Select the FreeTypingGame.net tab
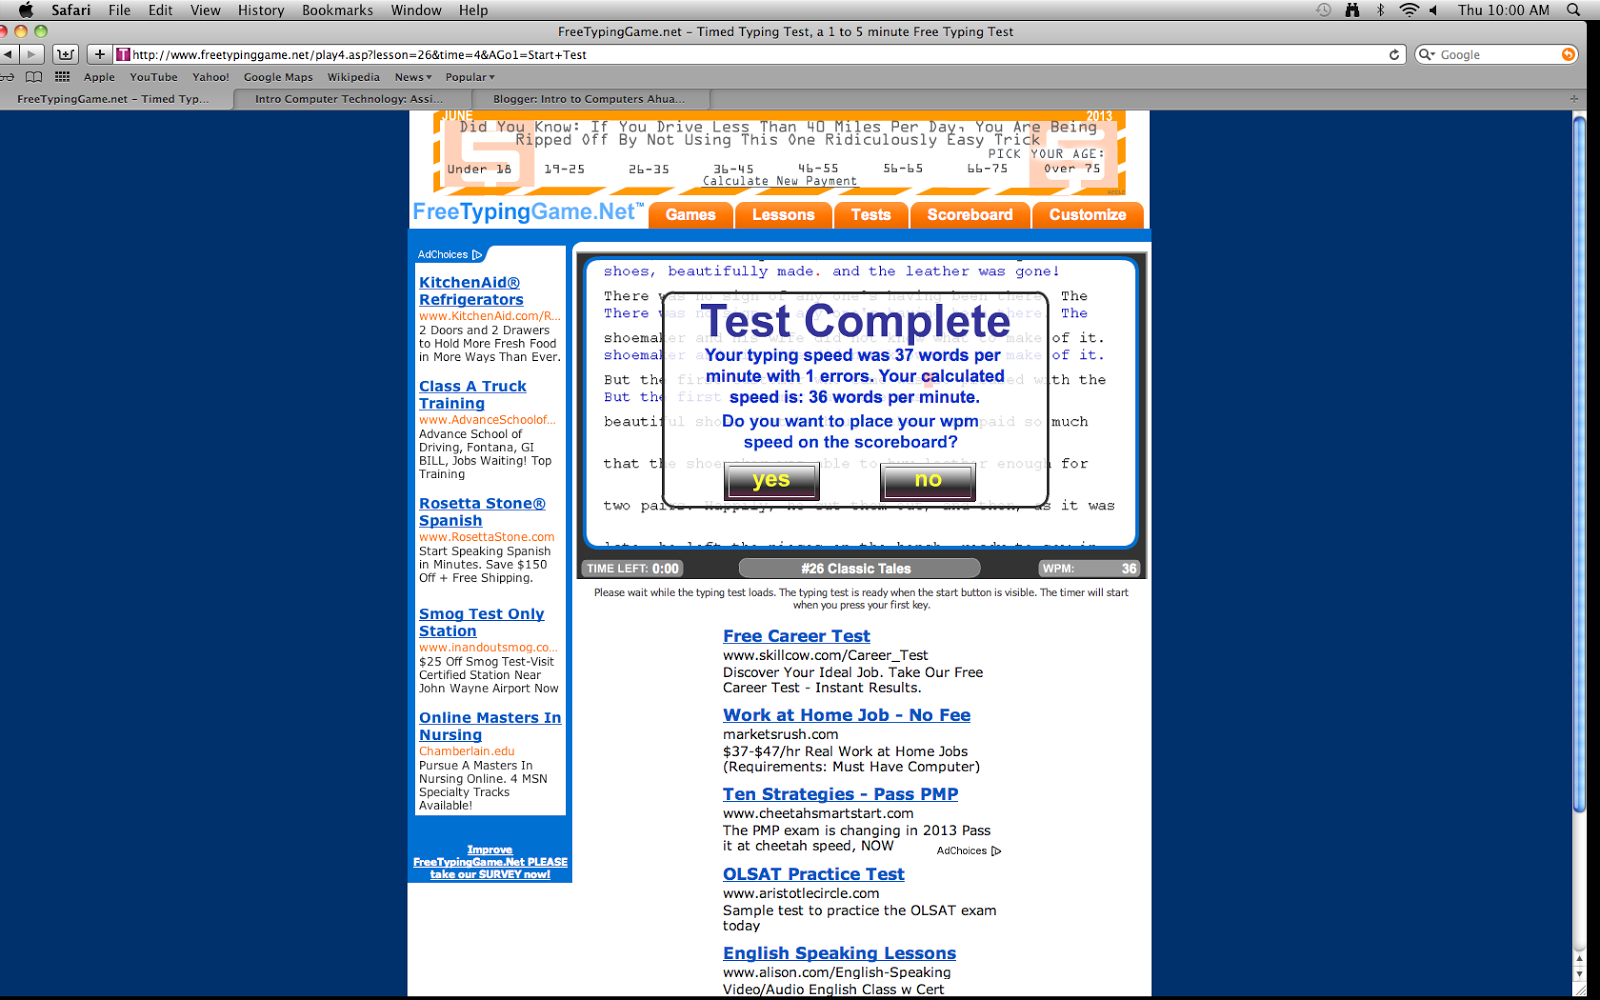 pyautogui.click(x=113, y=99)
